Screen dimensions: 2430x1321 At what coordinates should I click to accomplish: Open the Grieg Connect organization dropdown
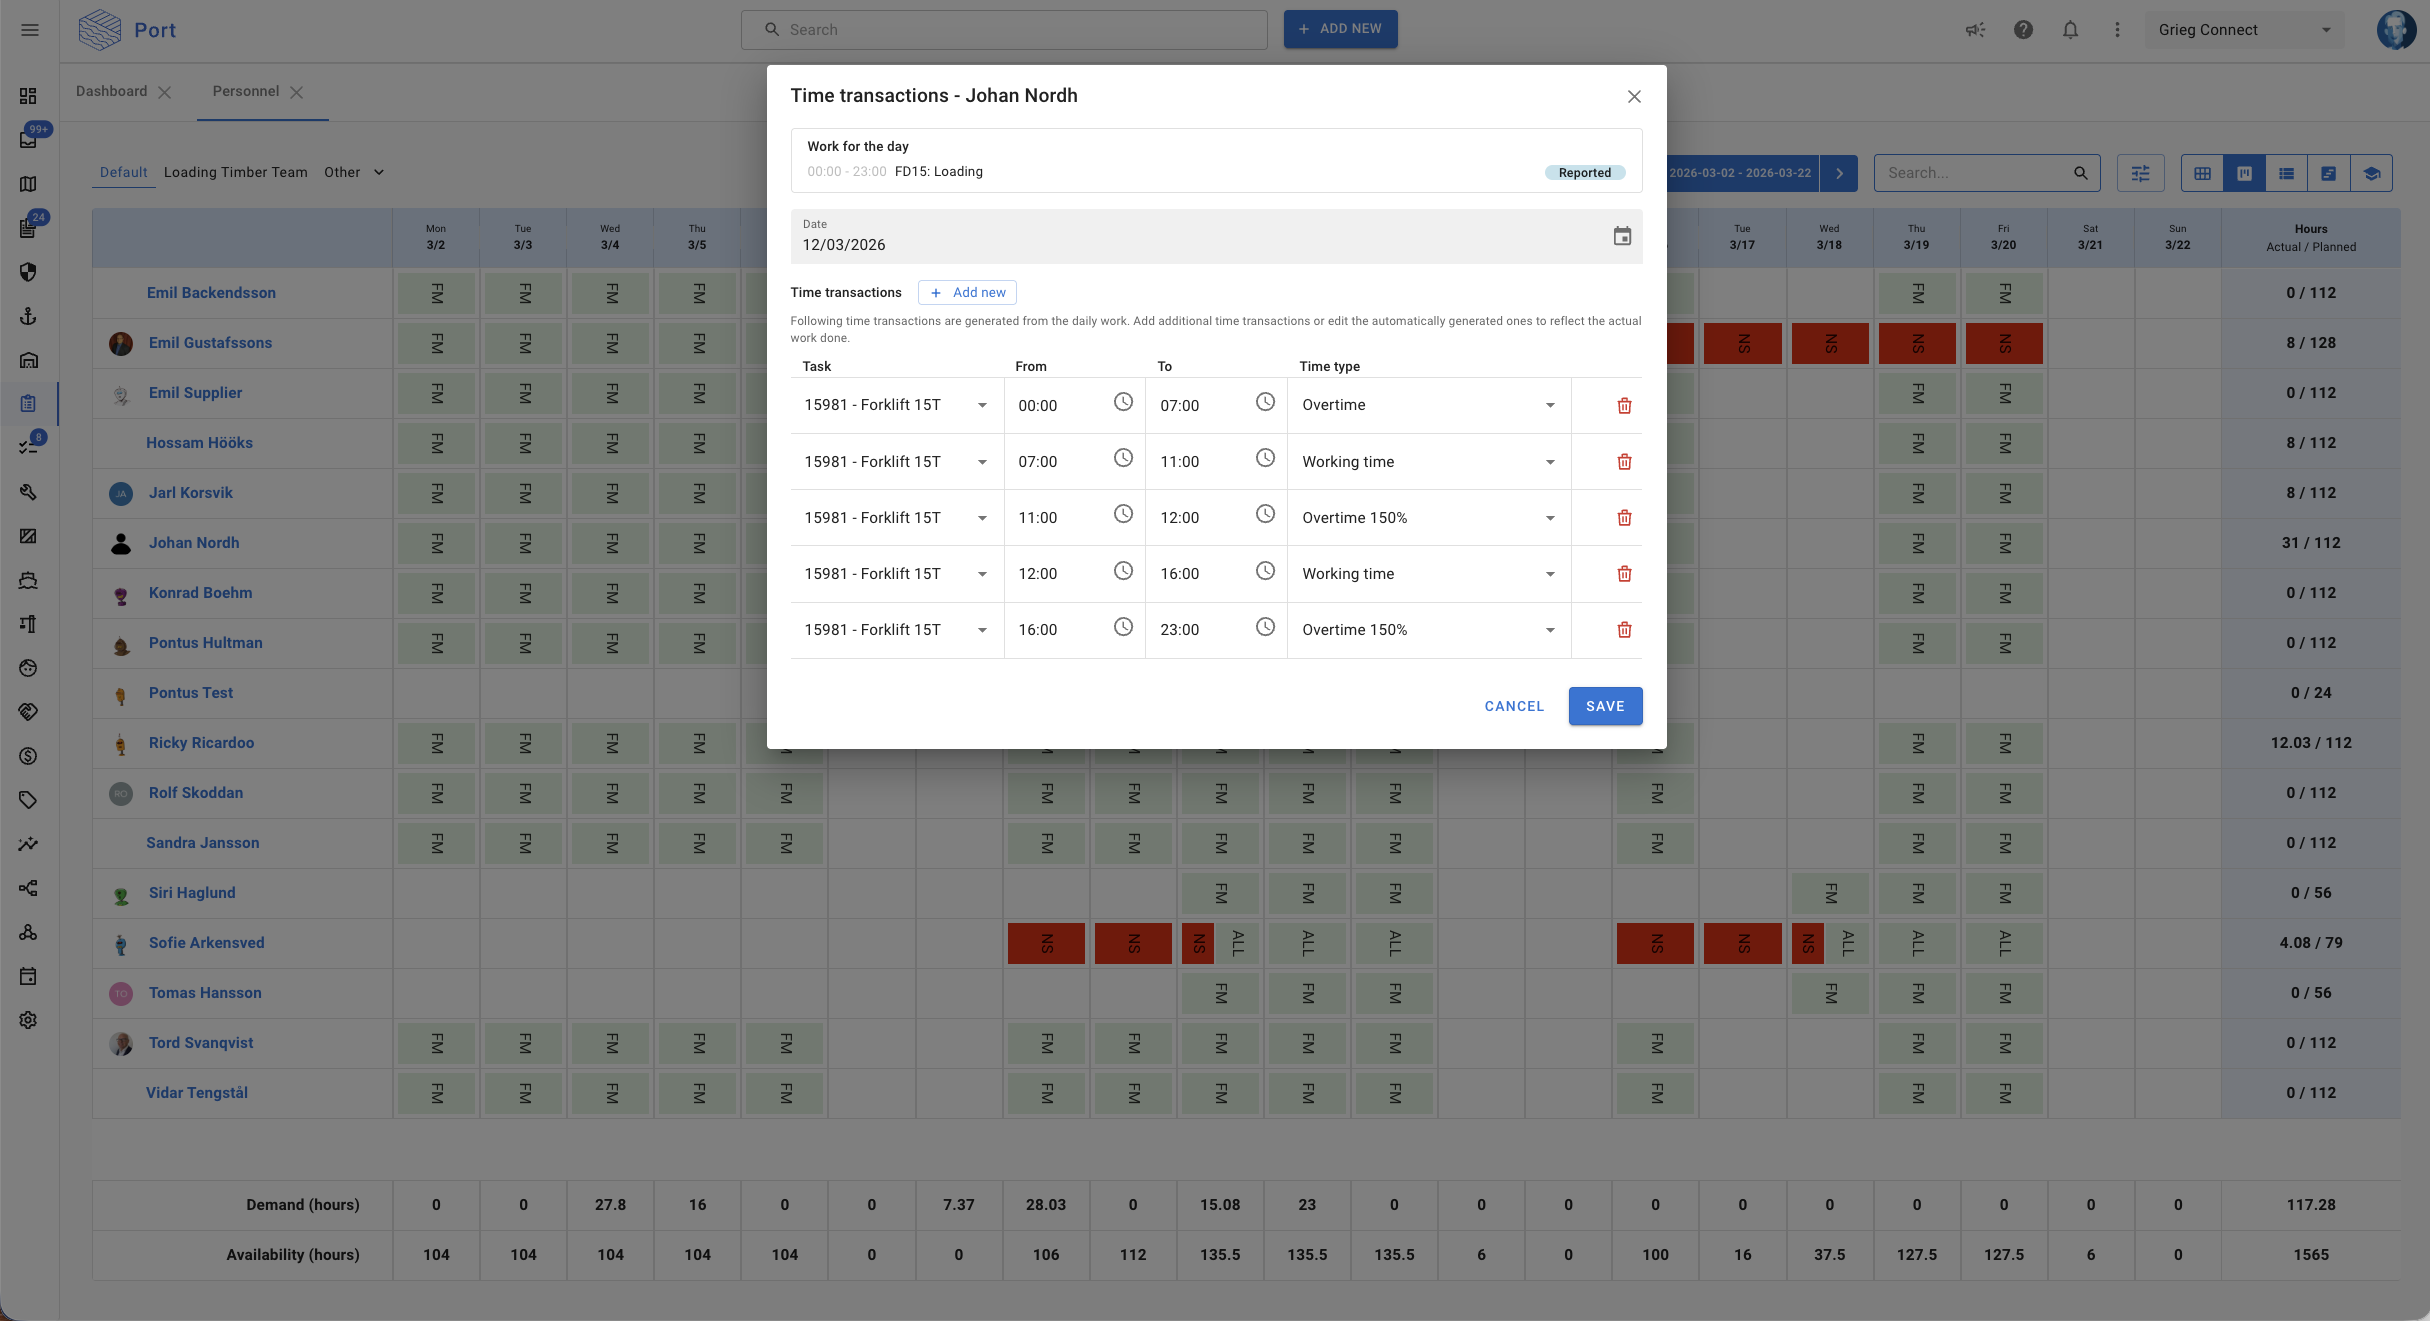(x=2244, y=30)
